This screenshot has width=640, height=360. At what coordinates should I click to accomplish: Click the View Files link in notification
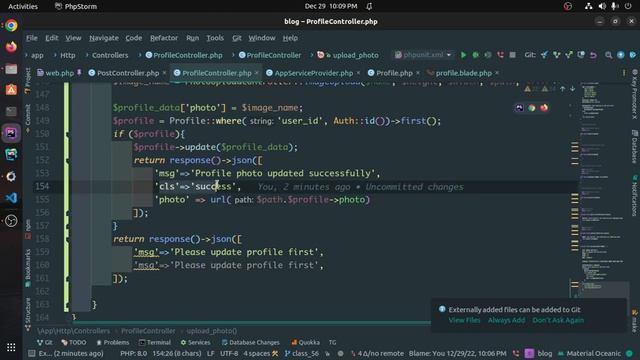464,320
